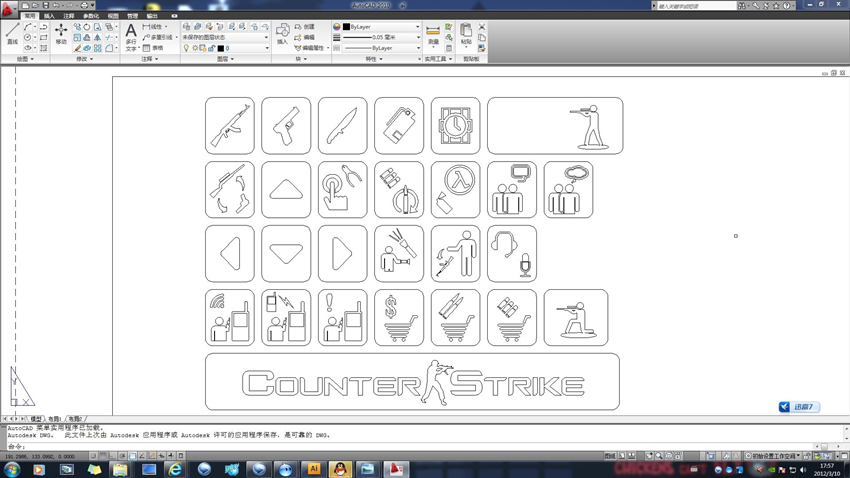Select the Move (移动) tool
Viewport: 850px width, 478px height.
[x=61, y=33]
